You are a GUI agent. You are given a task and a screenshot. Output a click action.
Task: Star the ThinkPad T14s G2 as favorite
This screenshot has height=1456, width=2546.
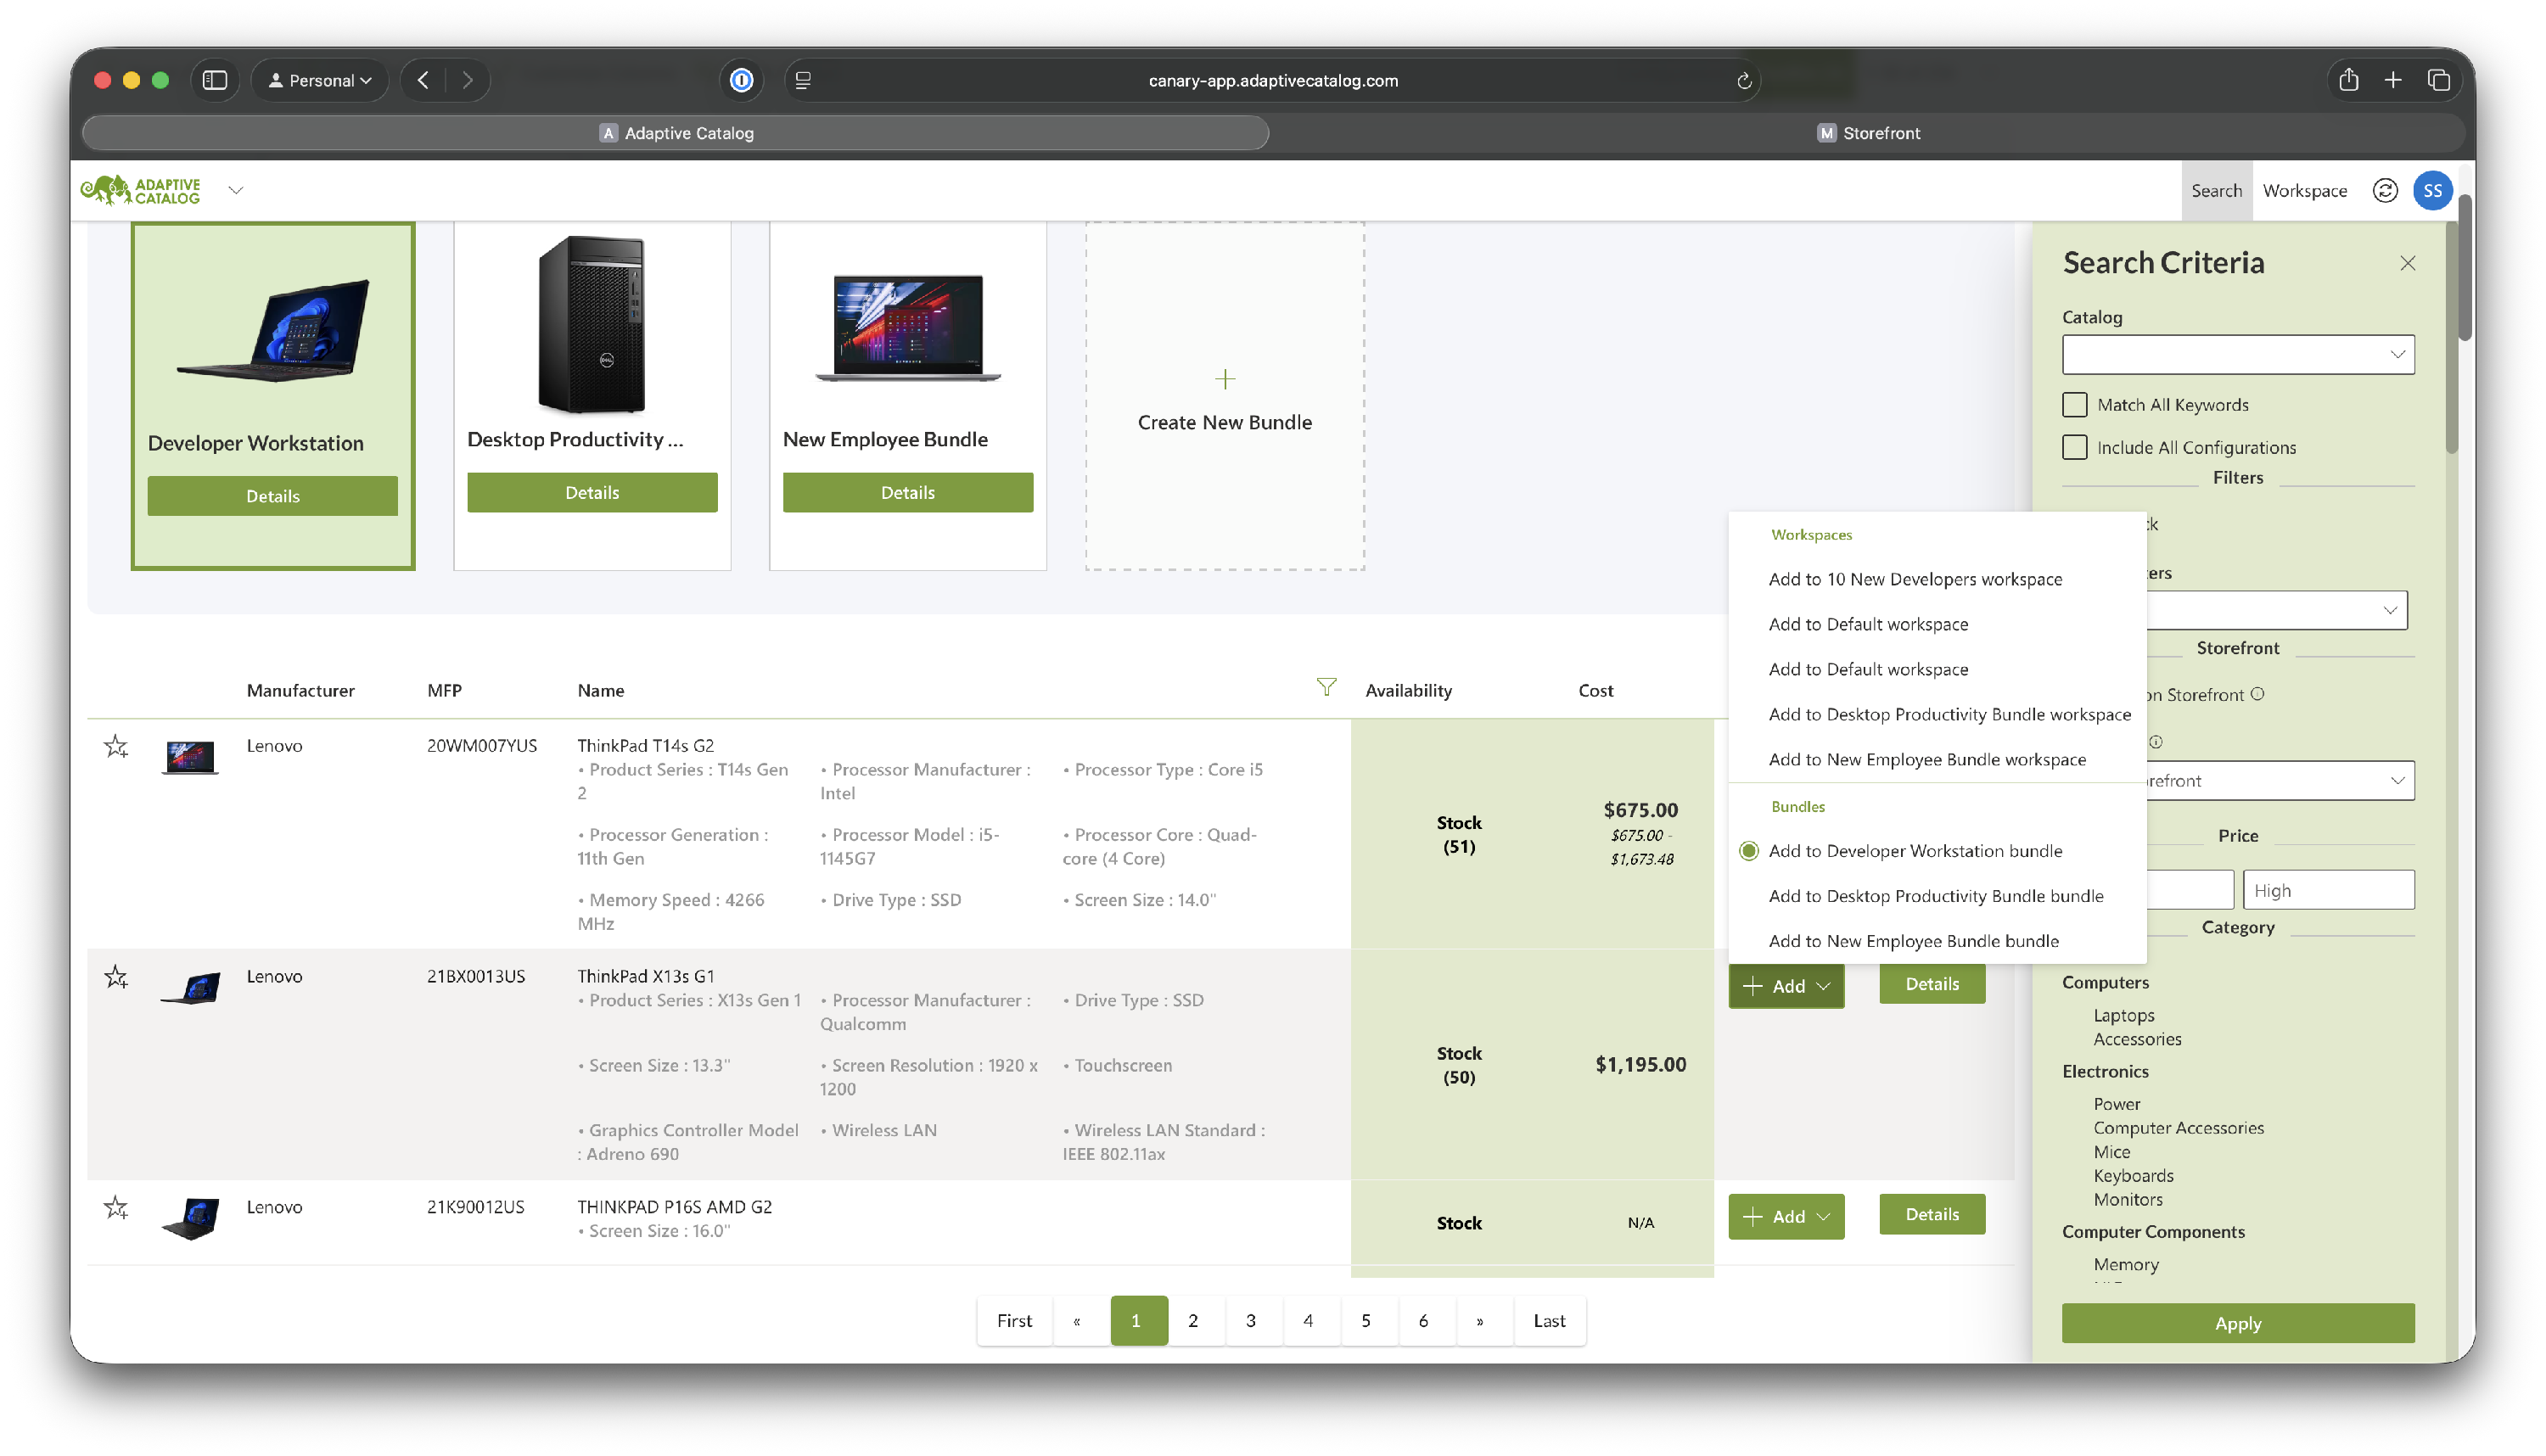pyautogui.click(x=116, y=746)
